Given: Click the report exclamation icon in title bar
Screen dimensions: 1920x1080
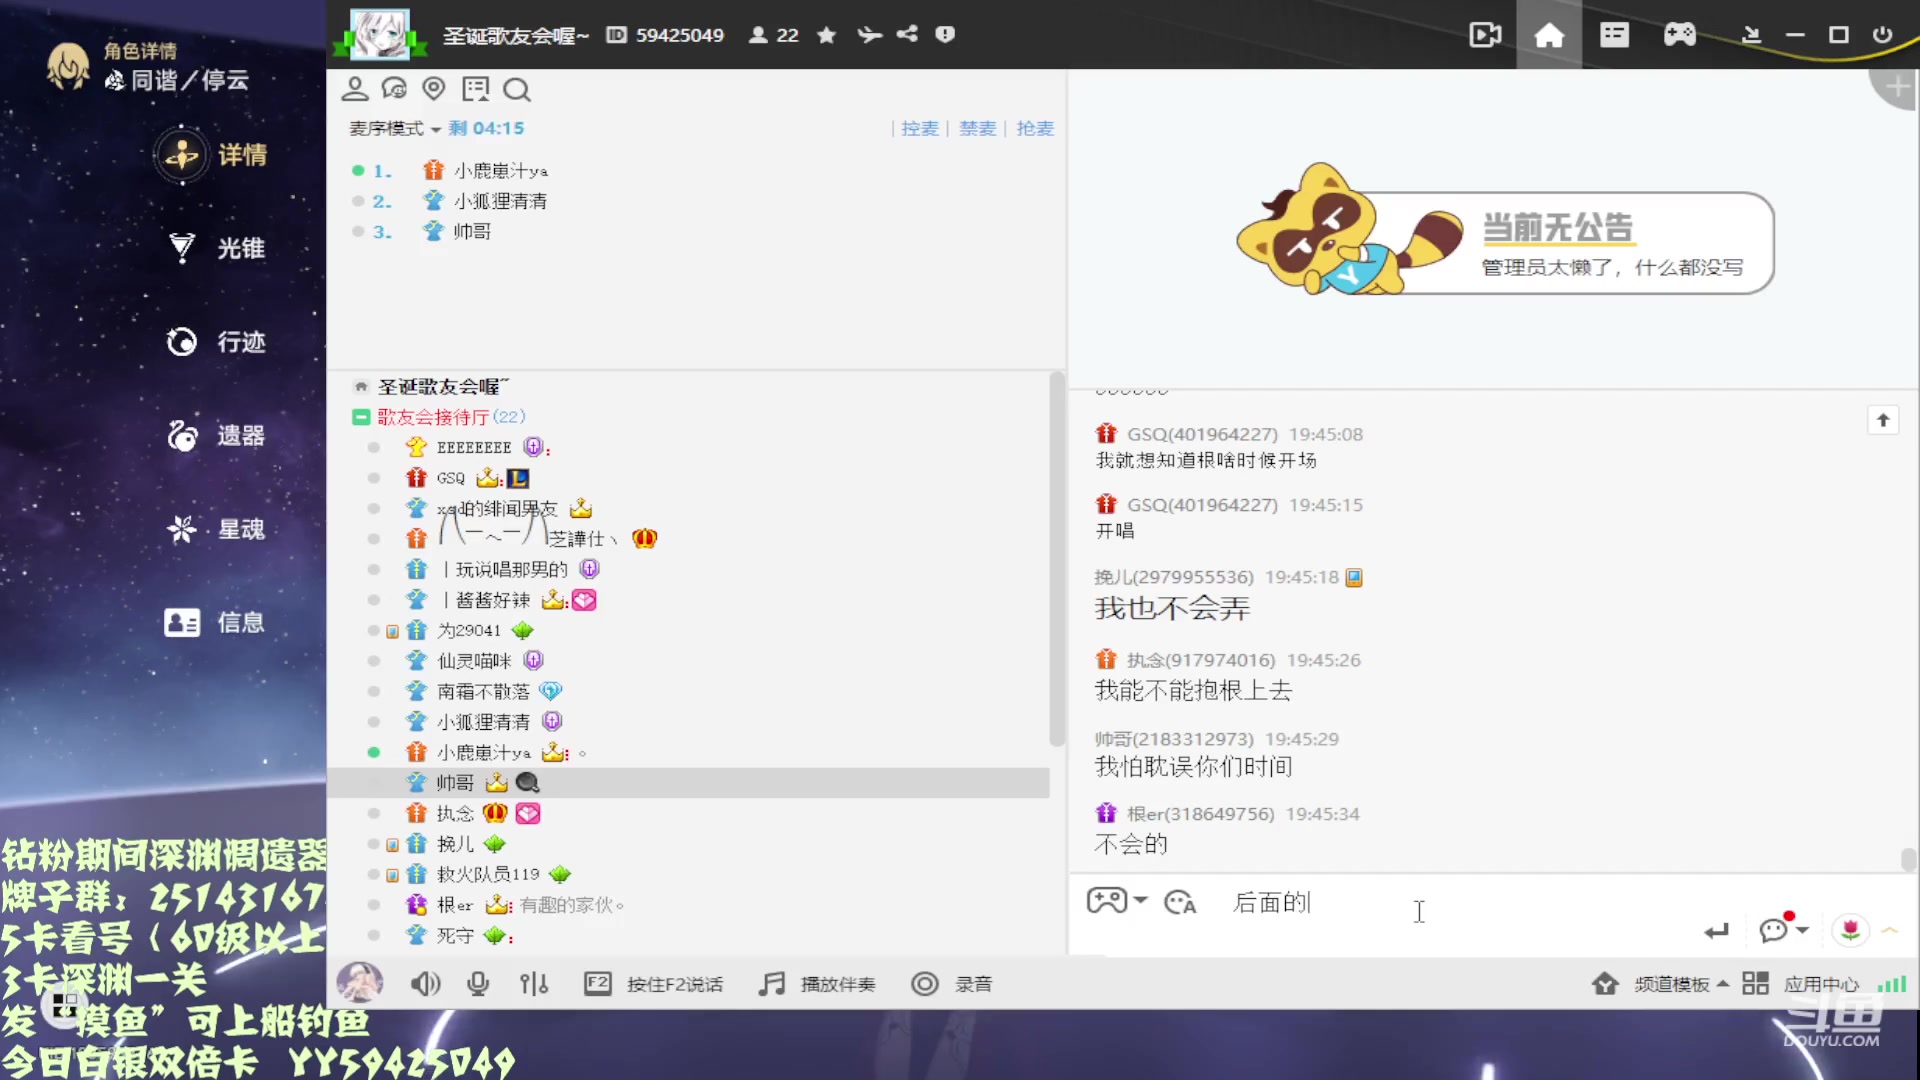Looking at the screenshot, I should point(945,35).
